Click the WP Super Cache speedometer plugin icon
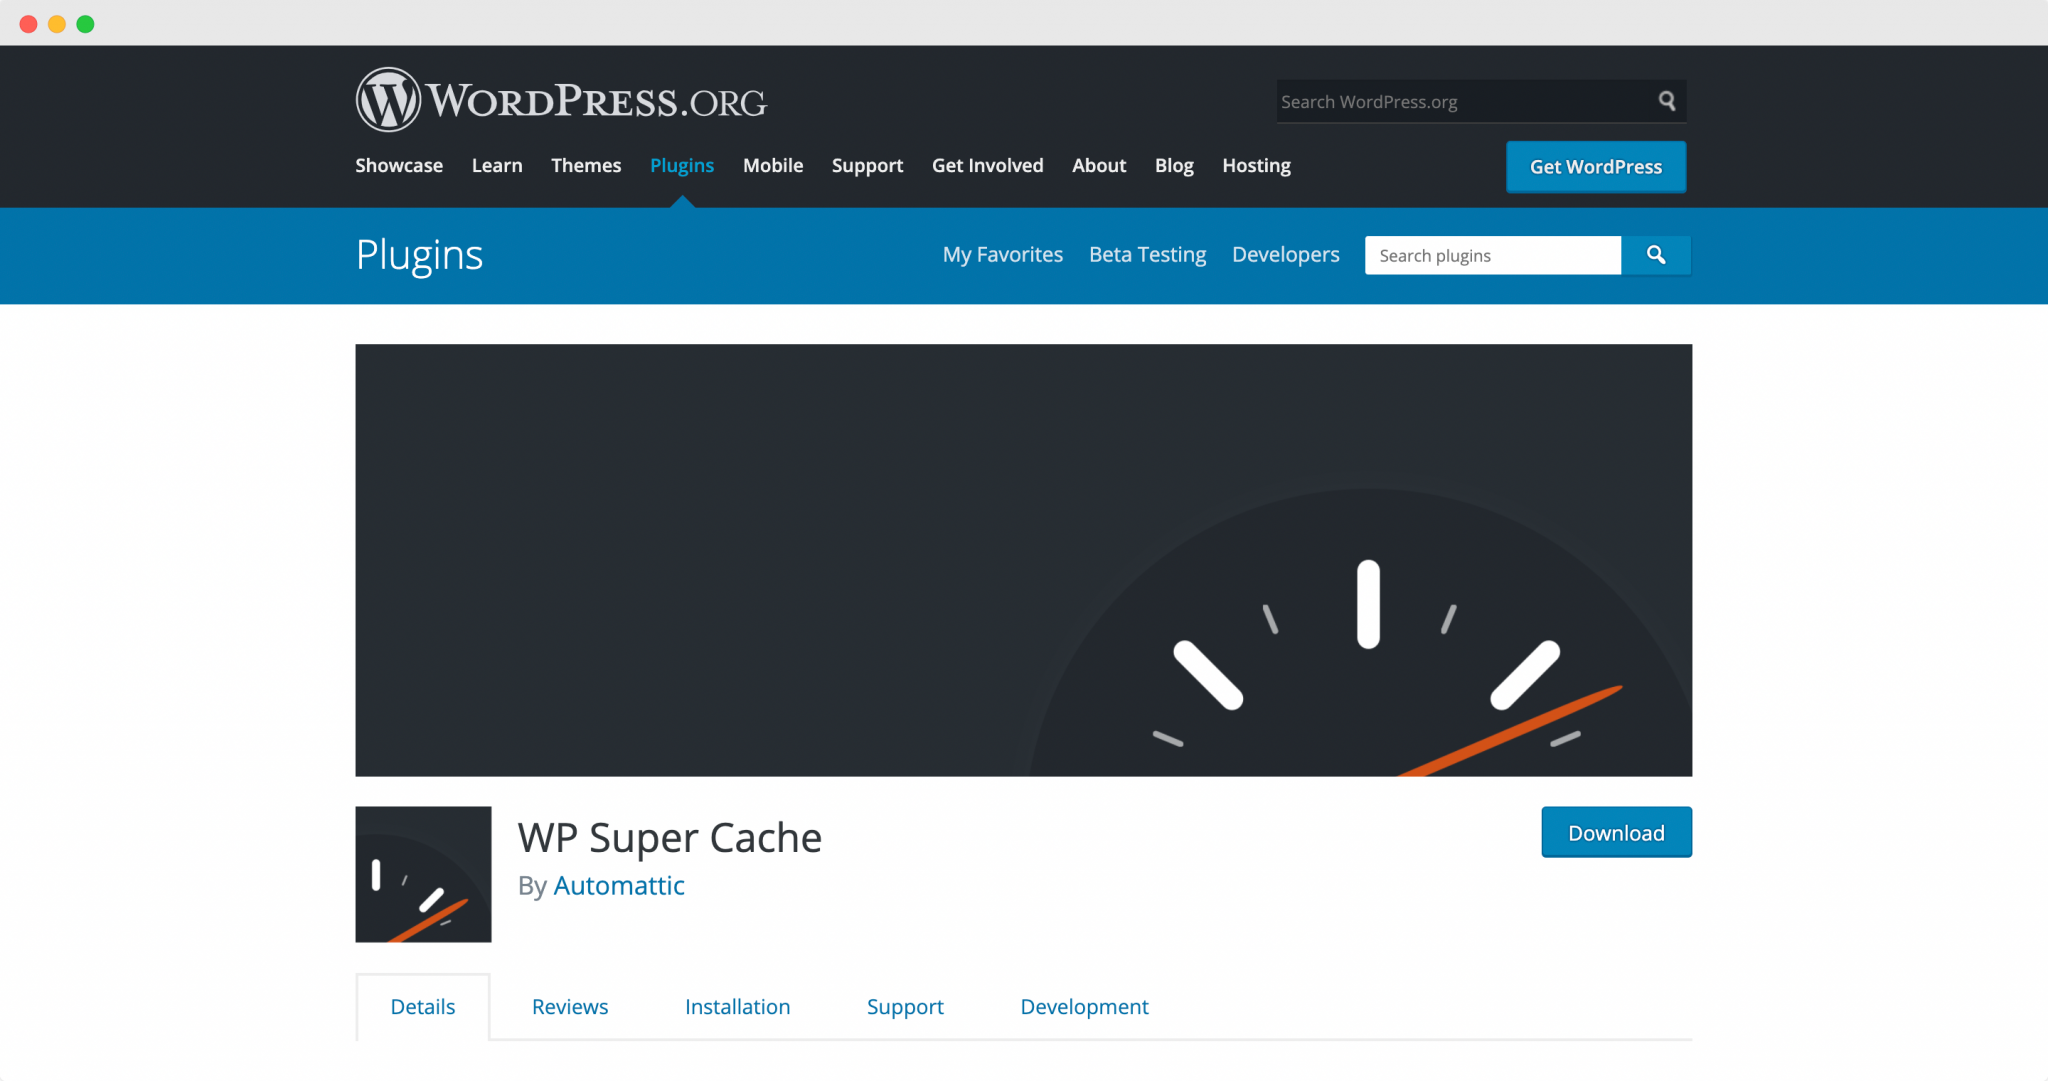 [x=423, y=874]
